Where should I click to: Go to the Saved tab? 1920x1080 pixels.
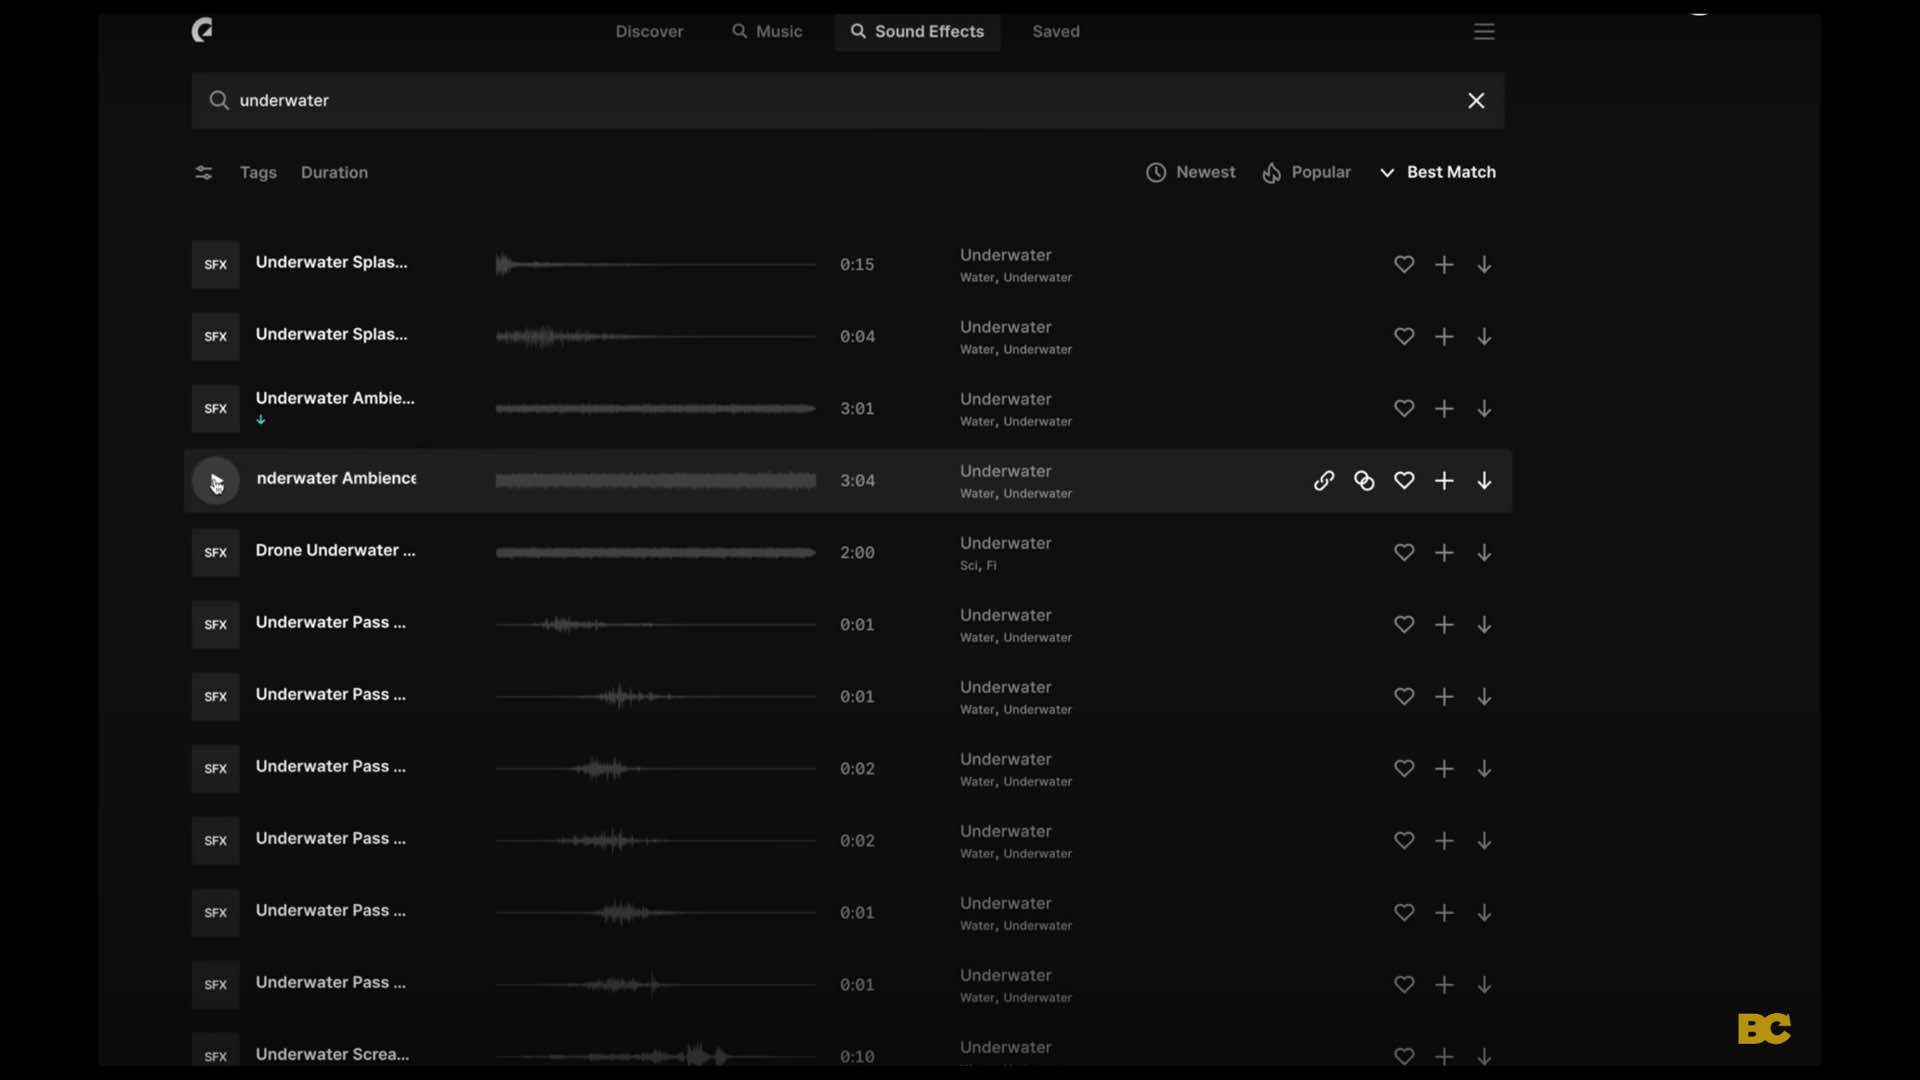[1056, 32]
